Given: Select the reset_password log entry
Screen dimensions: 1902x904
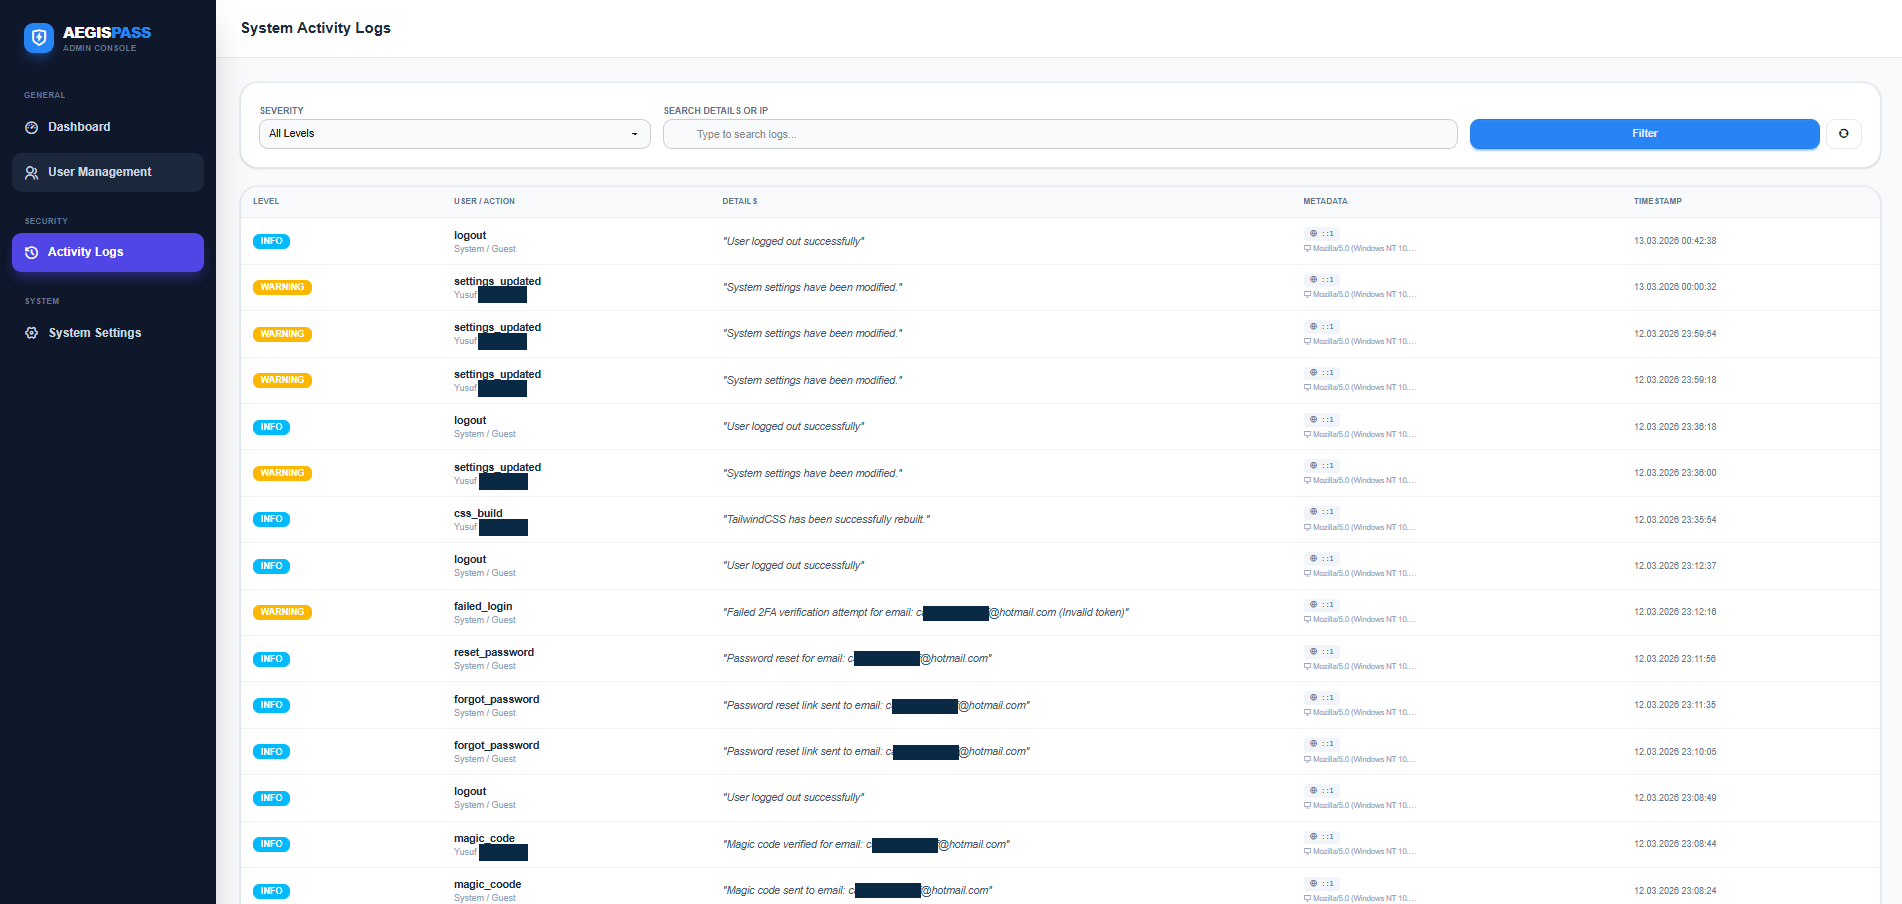Looking at the screenshot, I should click(x=494, y=653).
